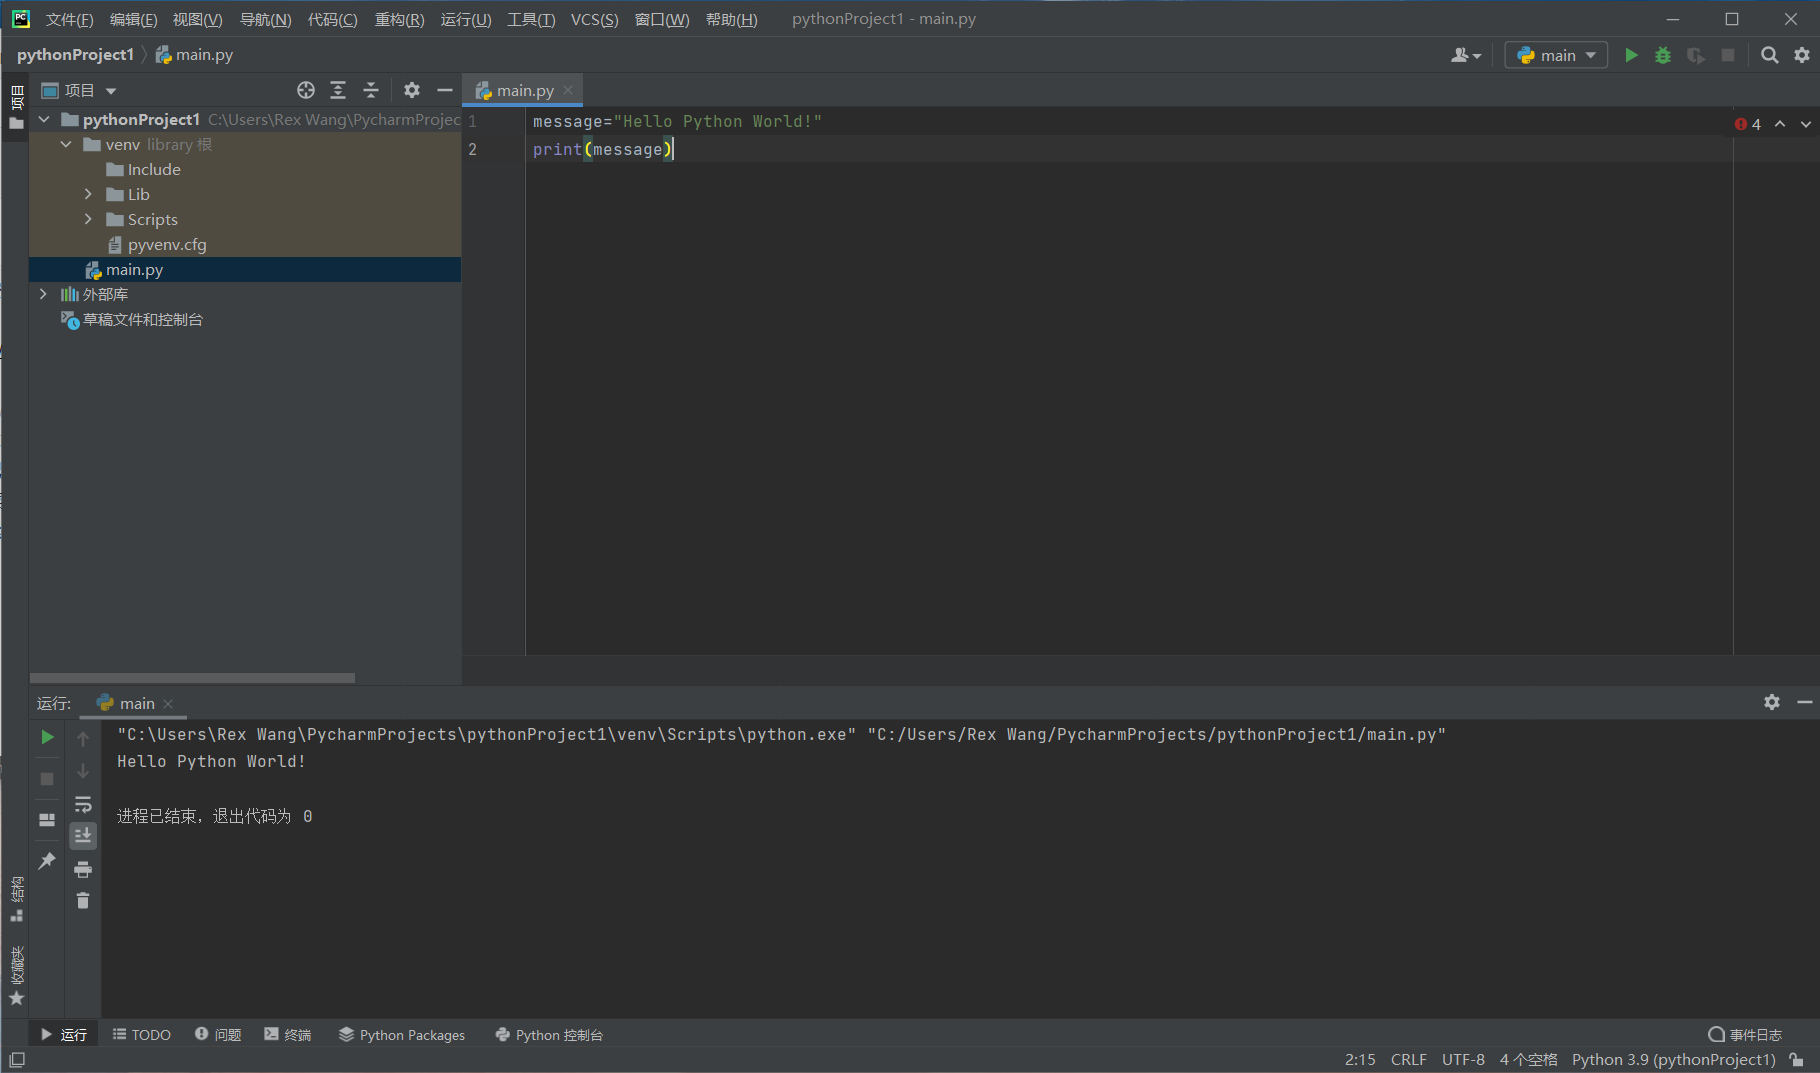Change CRLF line separator in status bar

(1408, 1060)
